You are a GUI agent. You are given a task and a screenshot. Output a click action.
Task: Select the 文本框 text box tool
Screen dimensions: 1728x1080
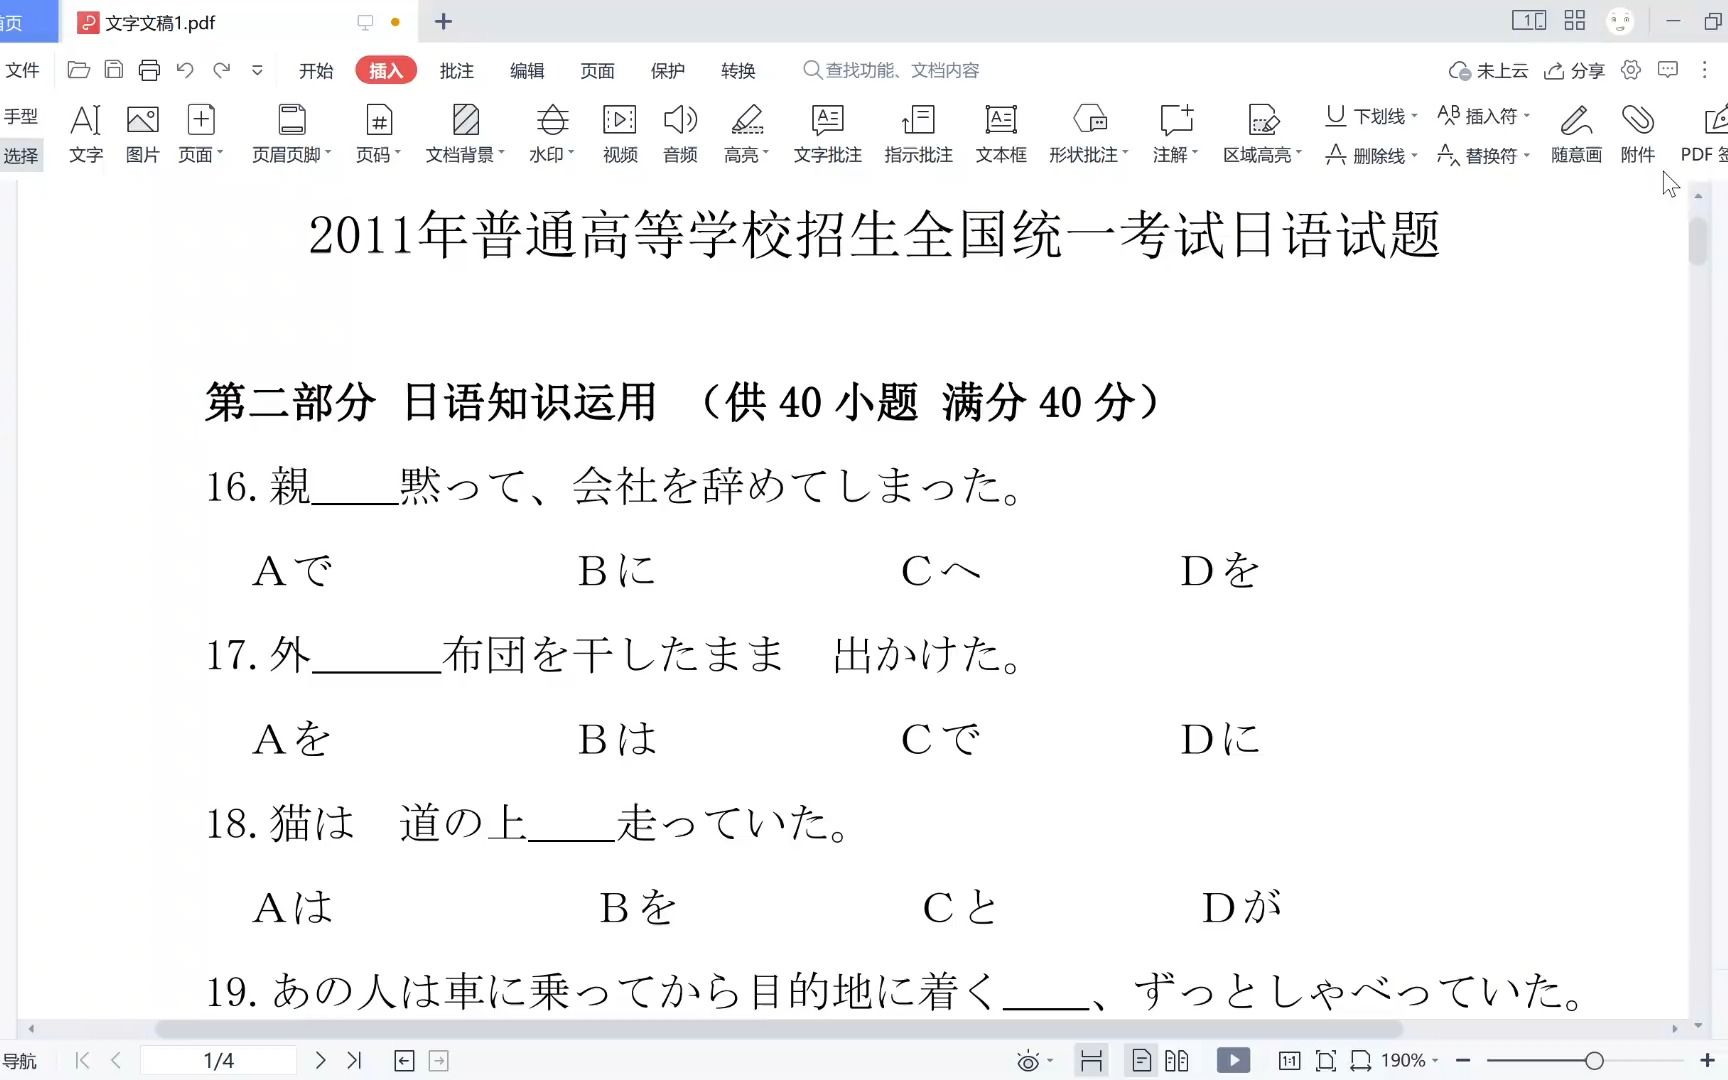pyautogui.click(x=1001, y=134)
